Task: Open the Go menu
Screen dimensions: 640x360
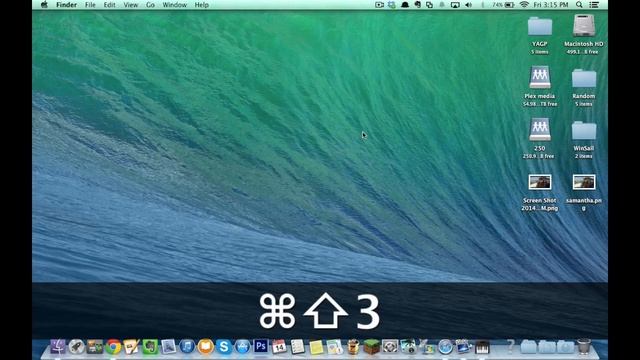Action: coord(150,5)
